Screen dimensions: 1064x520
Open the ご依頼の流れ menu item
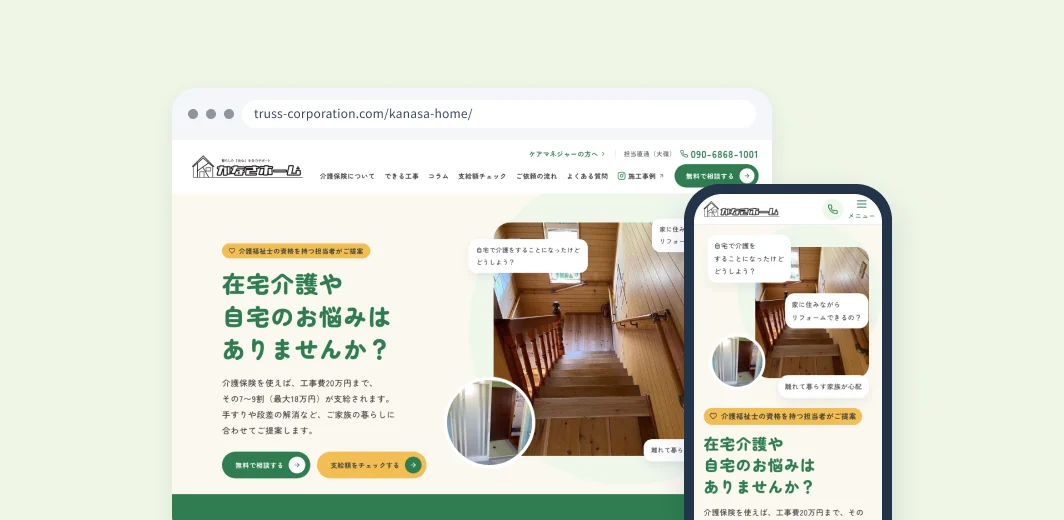pos(536,177)
